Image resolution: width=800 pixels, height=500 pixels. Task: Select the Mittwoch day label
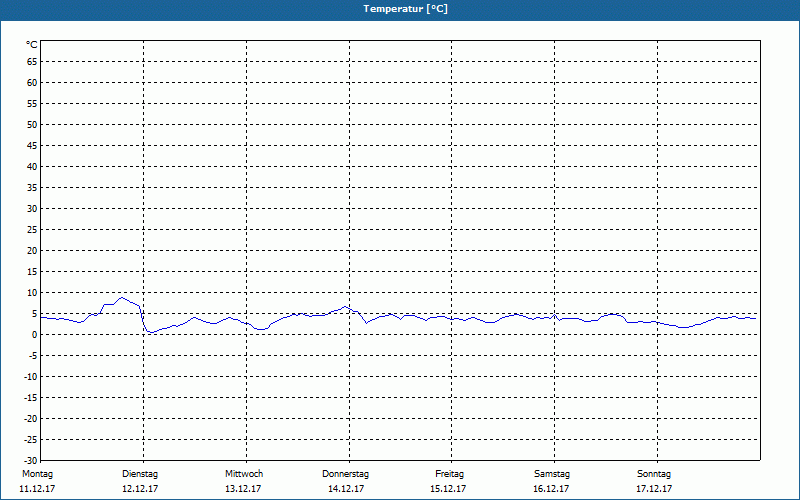tap(244, 474)
